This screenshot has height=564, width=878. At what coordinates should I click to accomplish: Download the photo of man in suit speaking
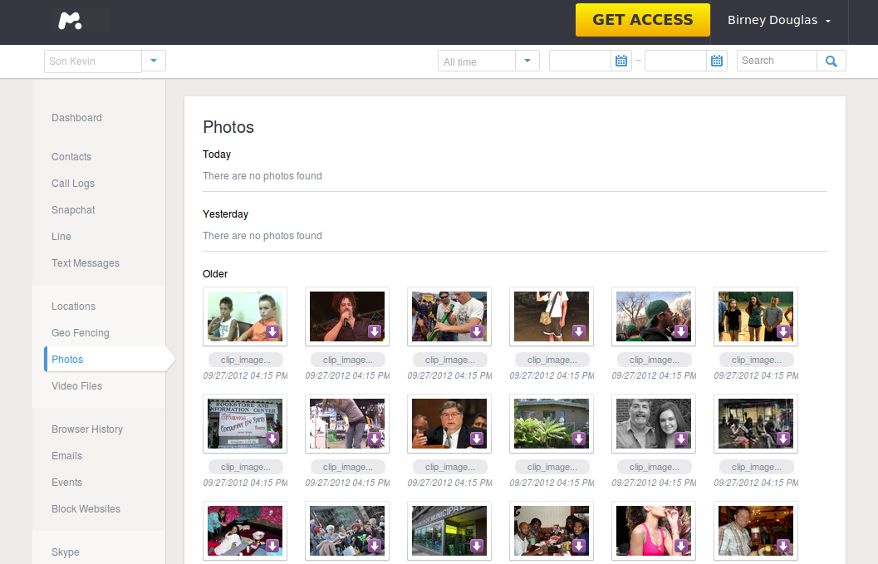[477, 439]
